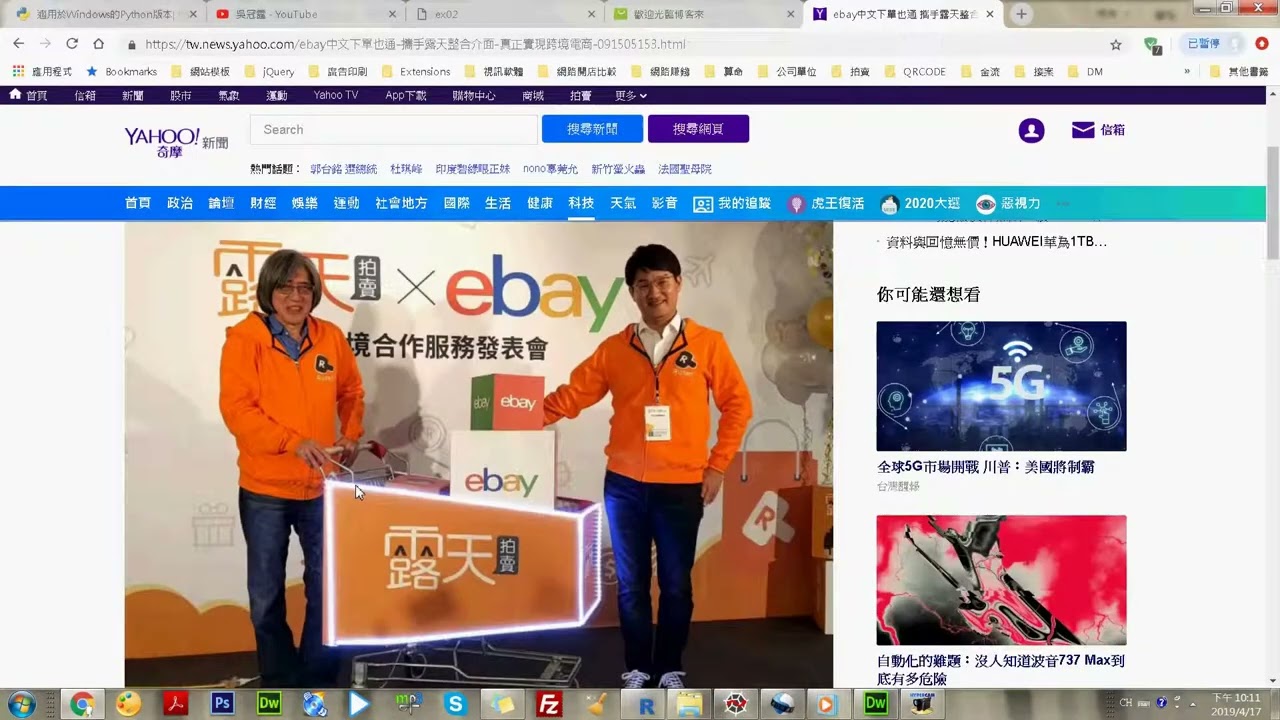Click the browser address bar URL
Image resolution: width=1280 pixels, height=720 pixels.
415,44
